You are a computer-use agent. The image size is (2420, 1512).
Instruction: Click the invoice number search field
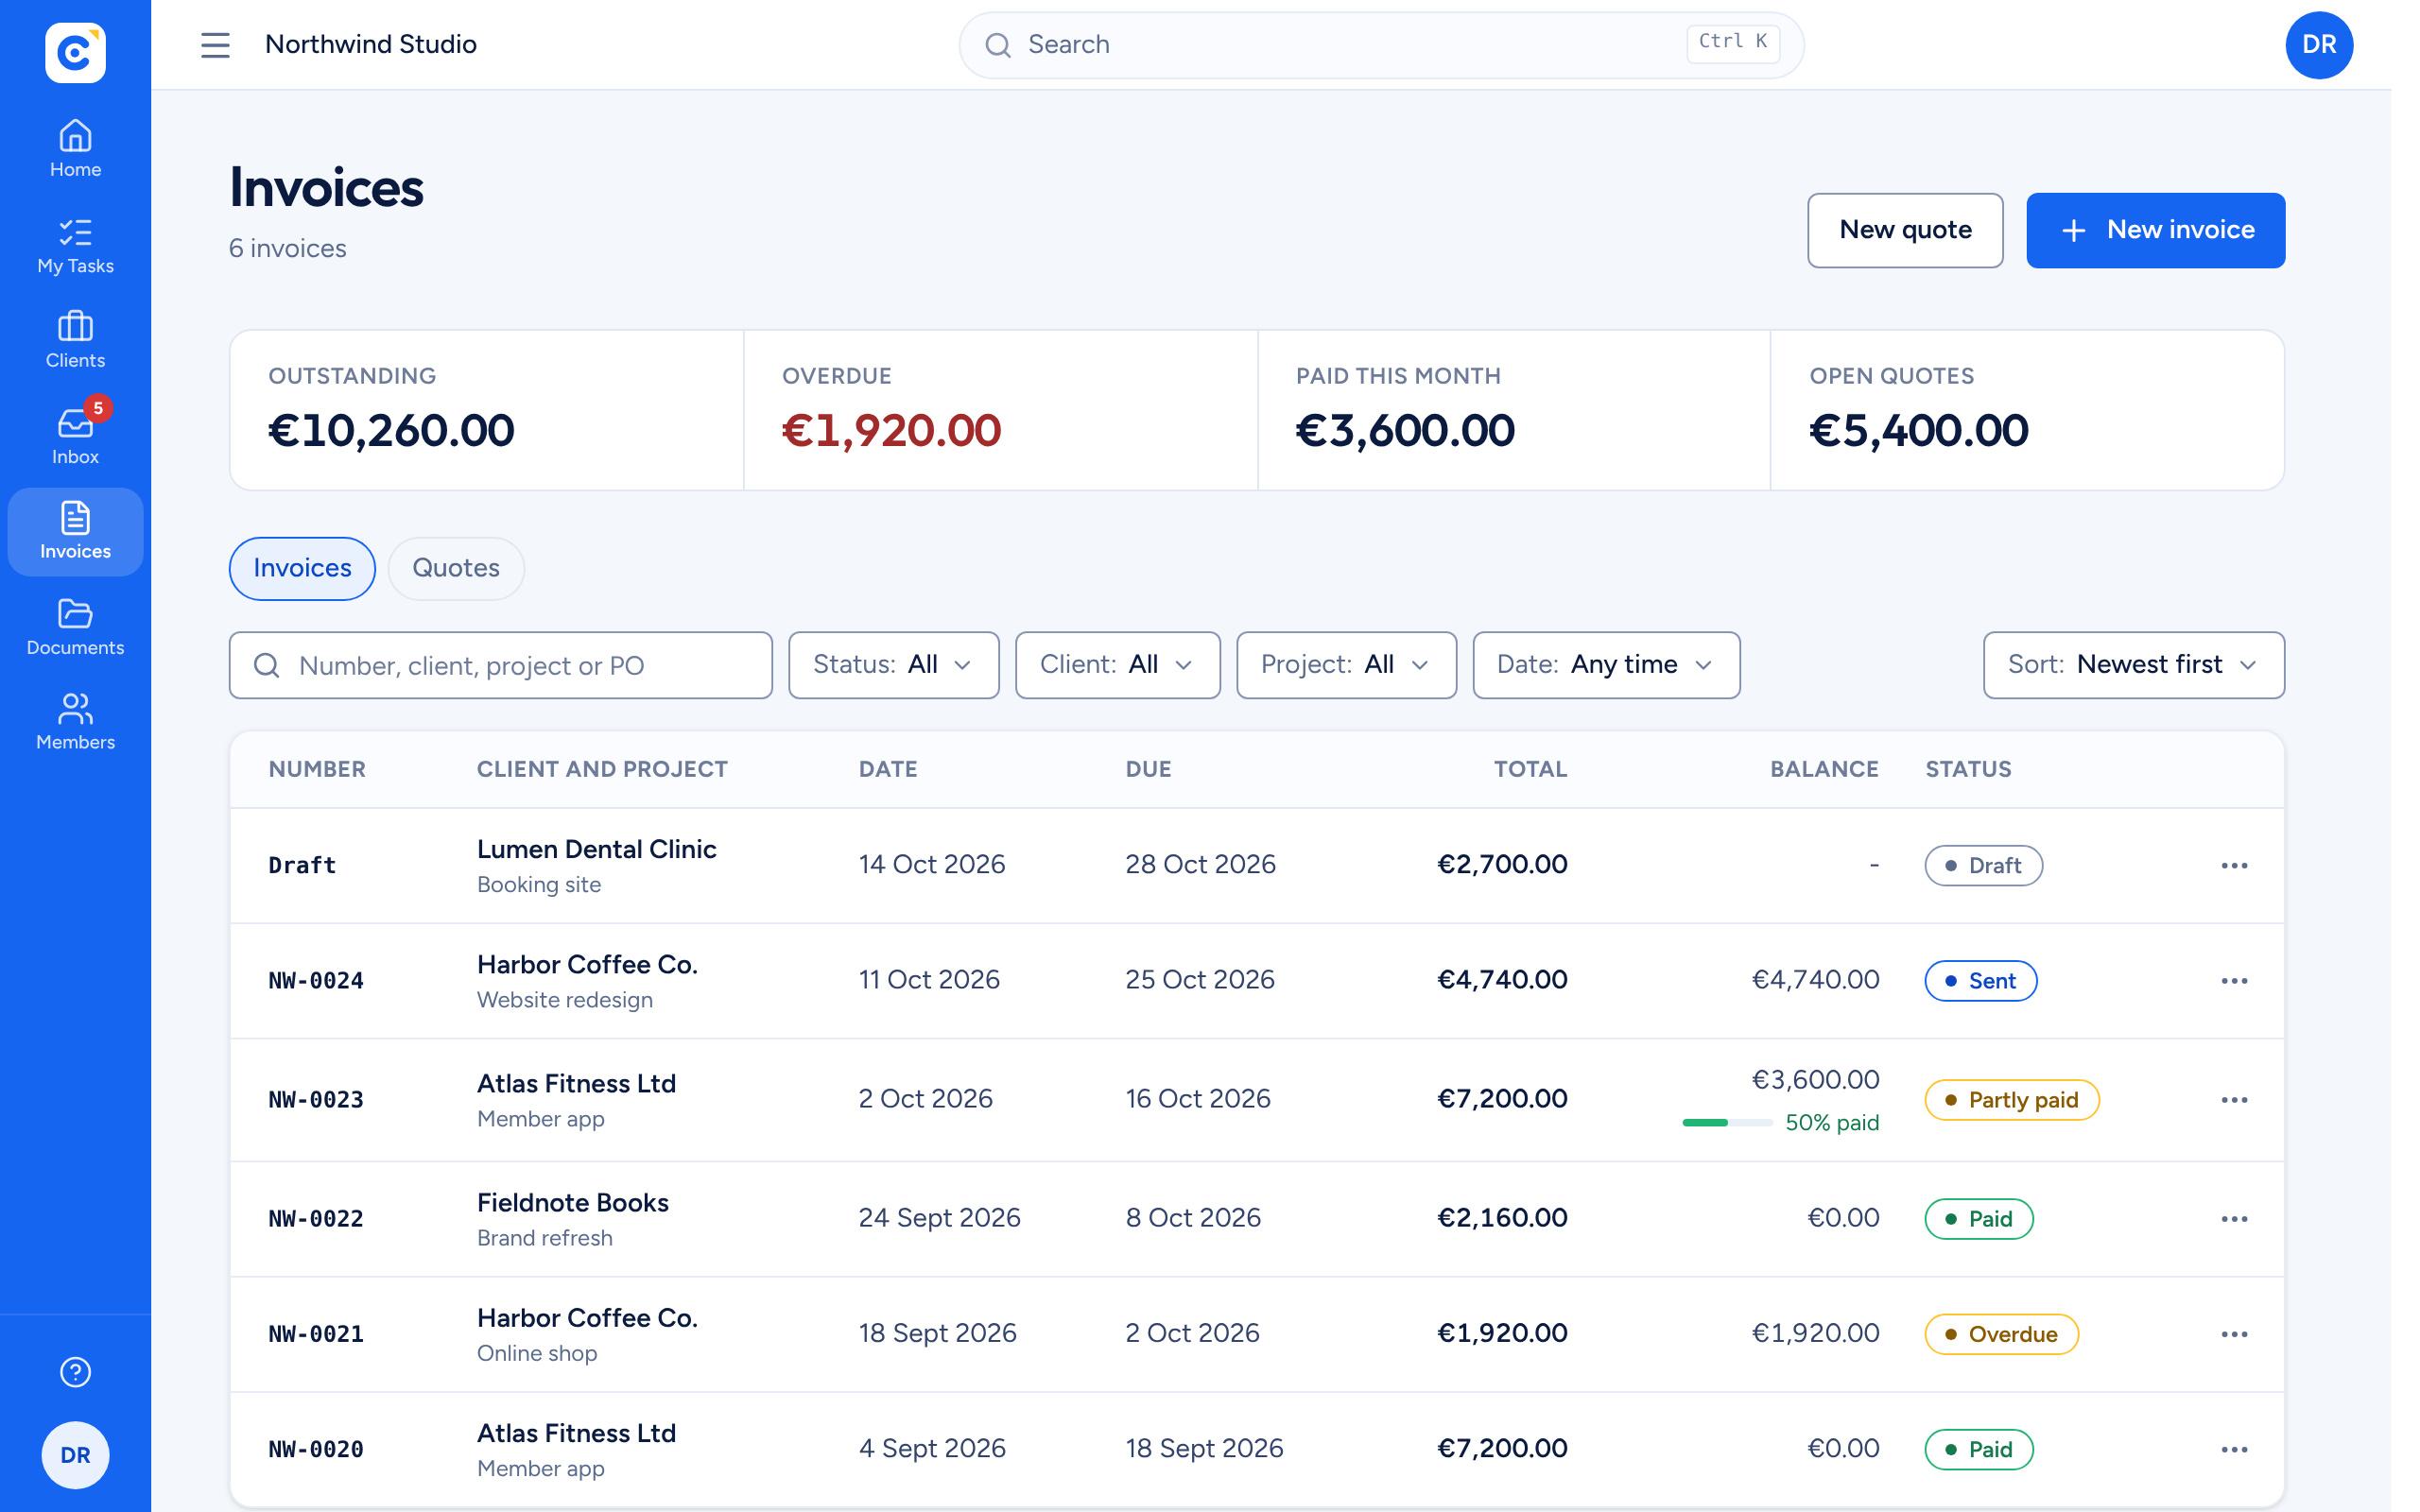(x=500, y=665)
